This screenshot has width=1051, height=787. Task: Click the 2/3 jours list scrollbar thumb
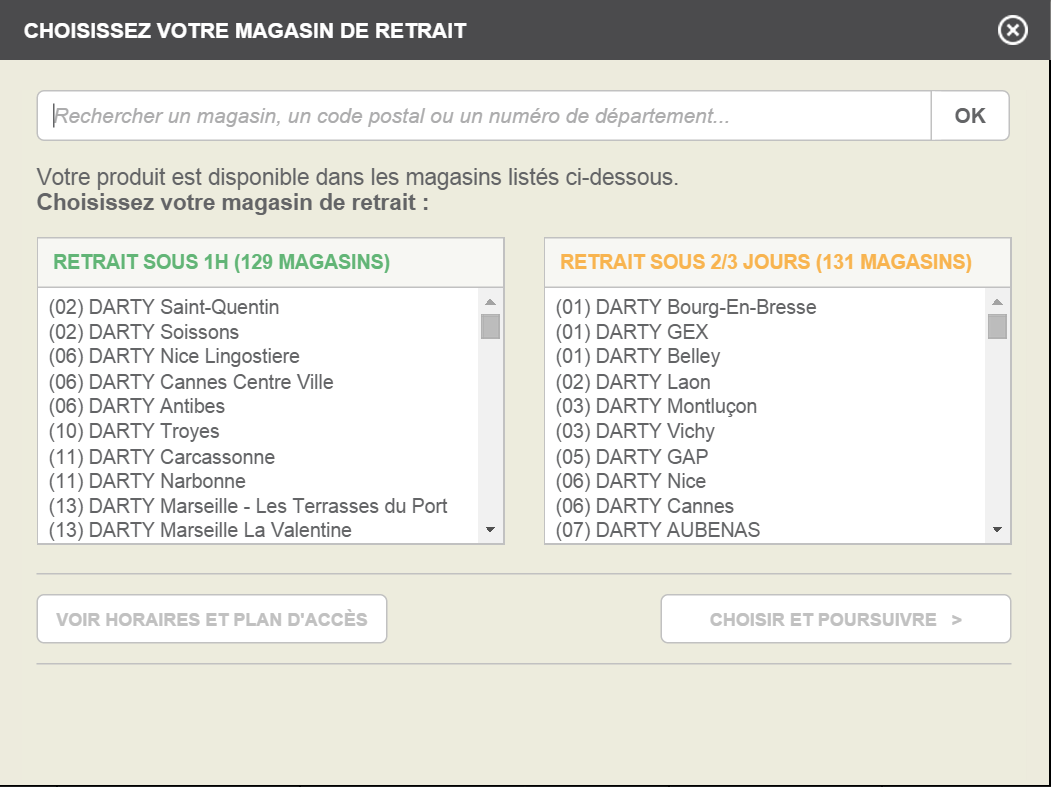pyautogui.click(x=997, y=327)
